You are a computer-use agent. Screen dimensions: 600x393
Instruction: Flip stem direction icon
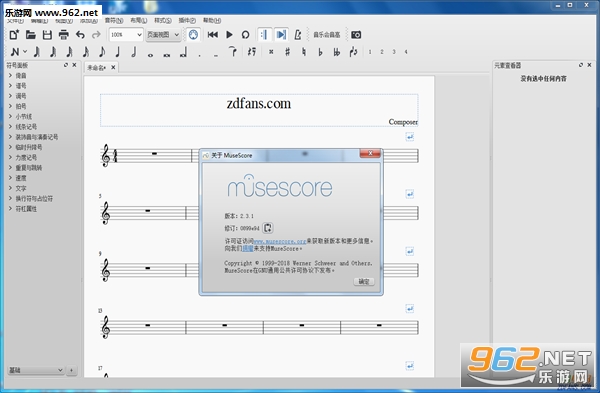coord(353,52)
